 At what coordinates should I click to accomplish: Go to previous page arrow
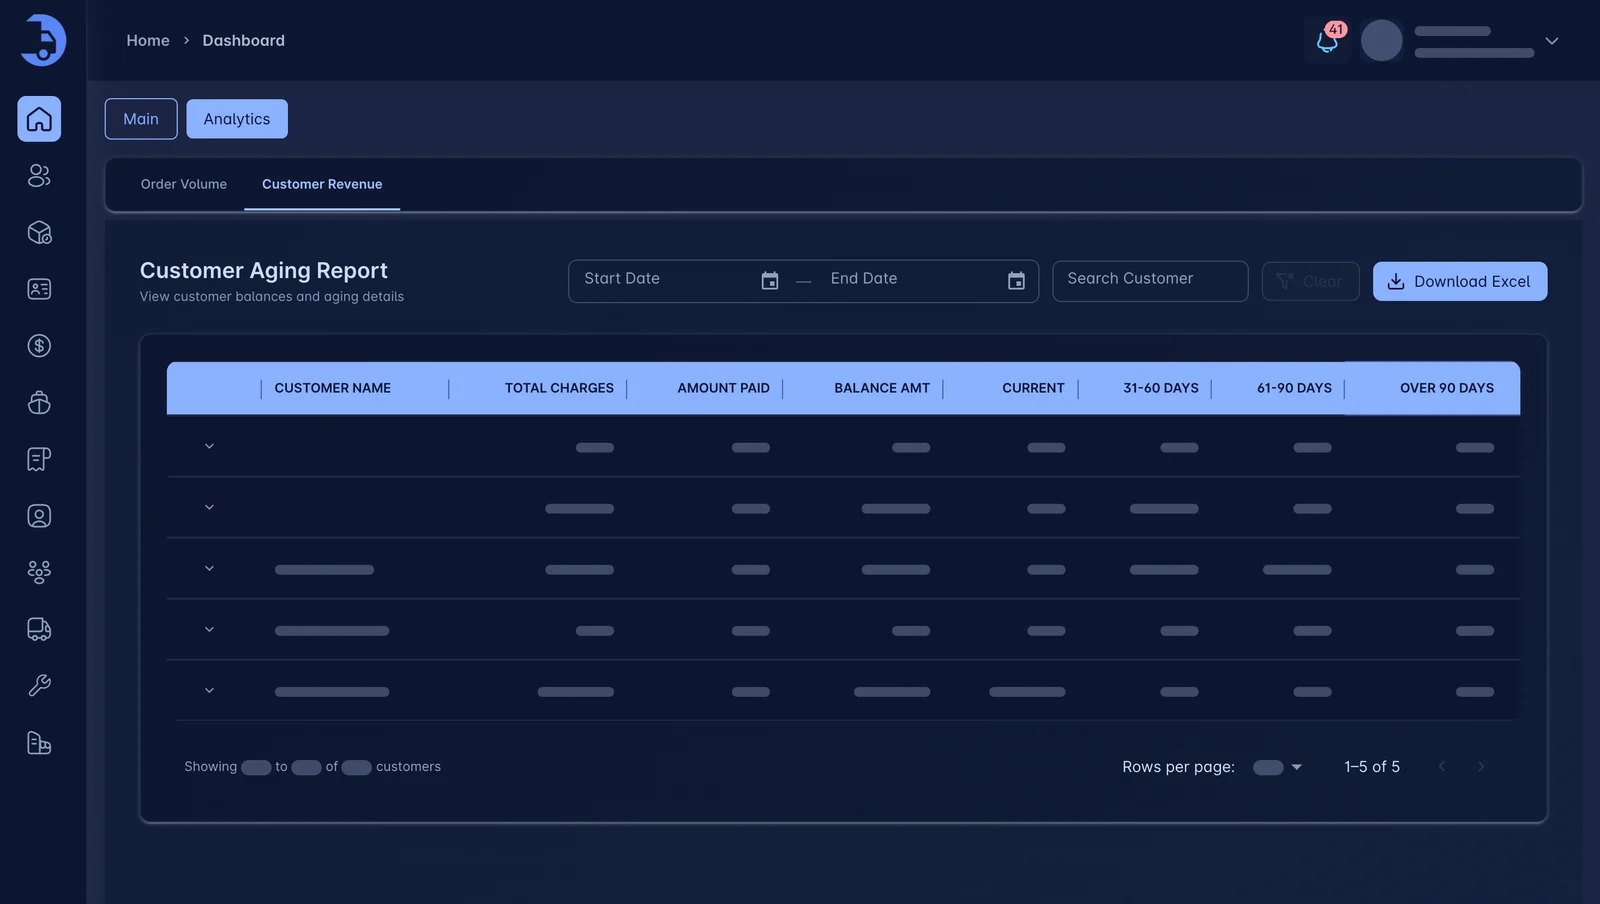click(x=1442, y=767)
